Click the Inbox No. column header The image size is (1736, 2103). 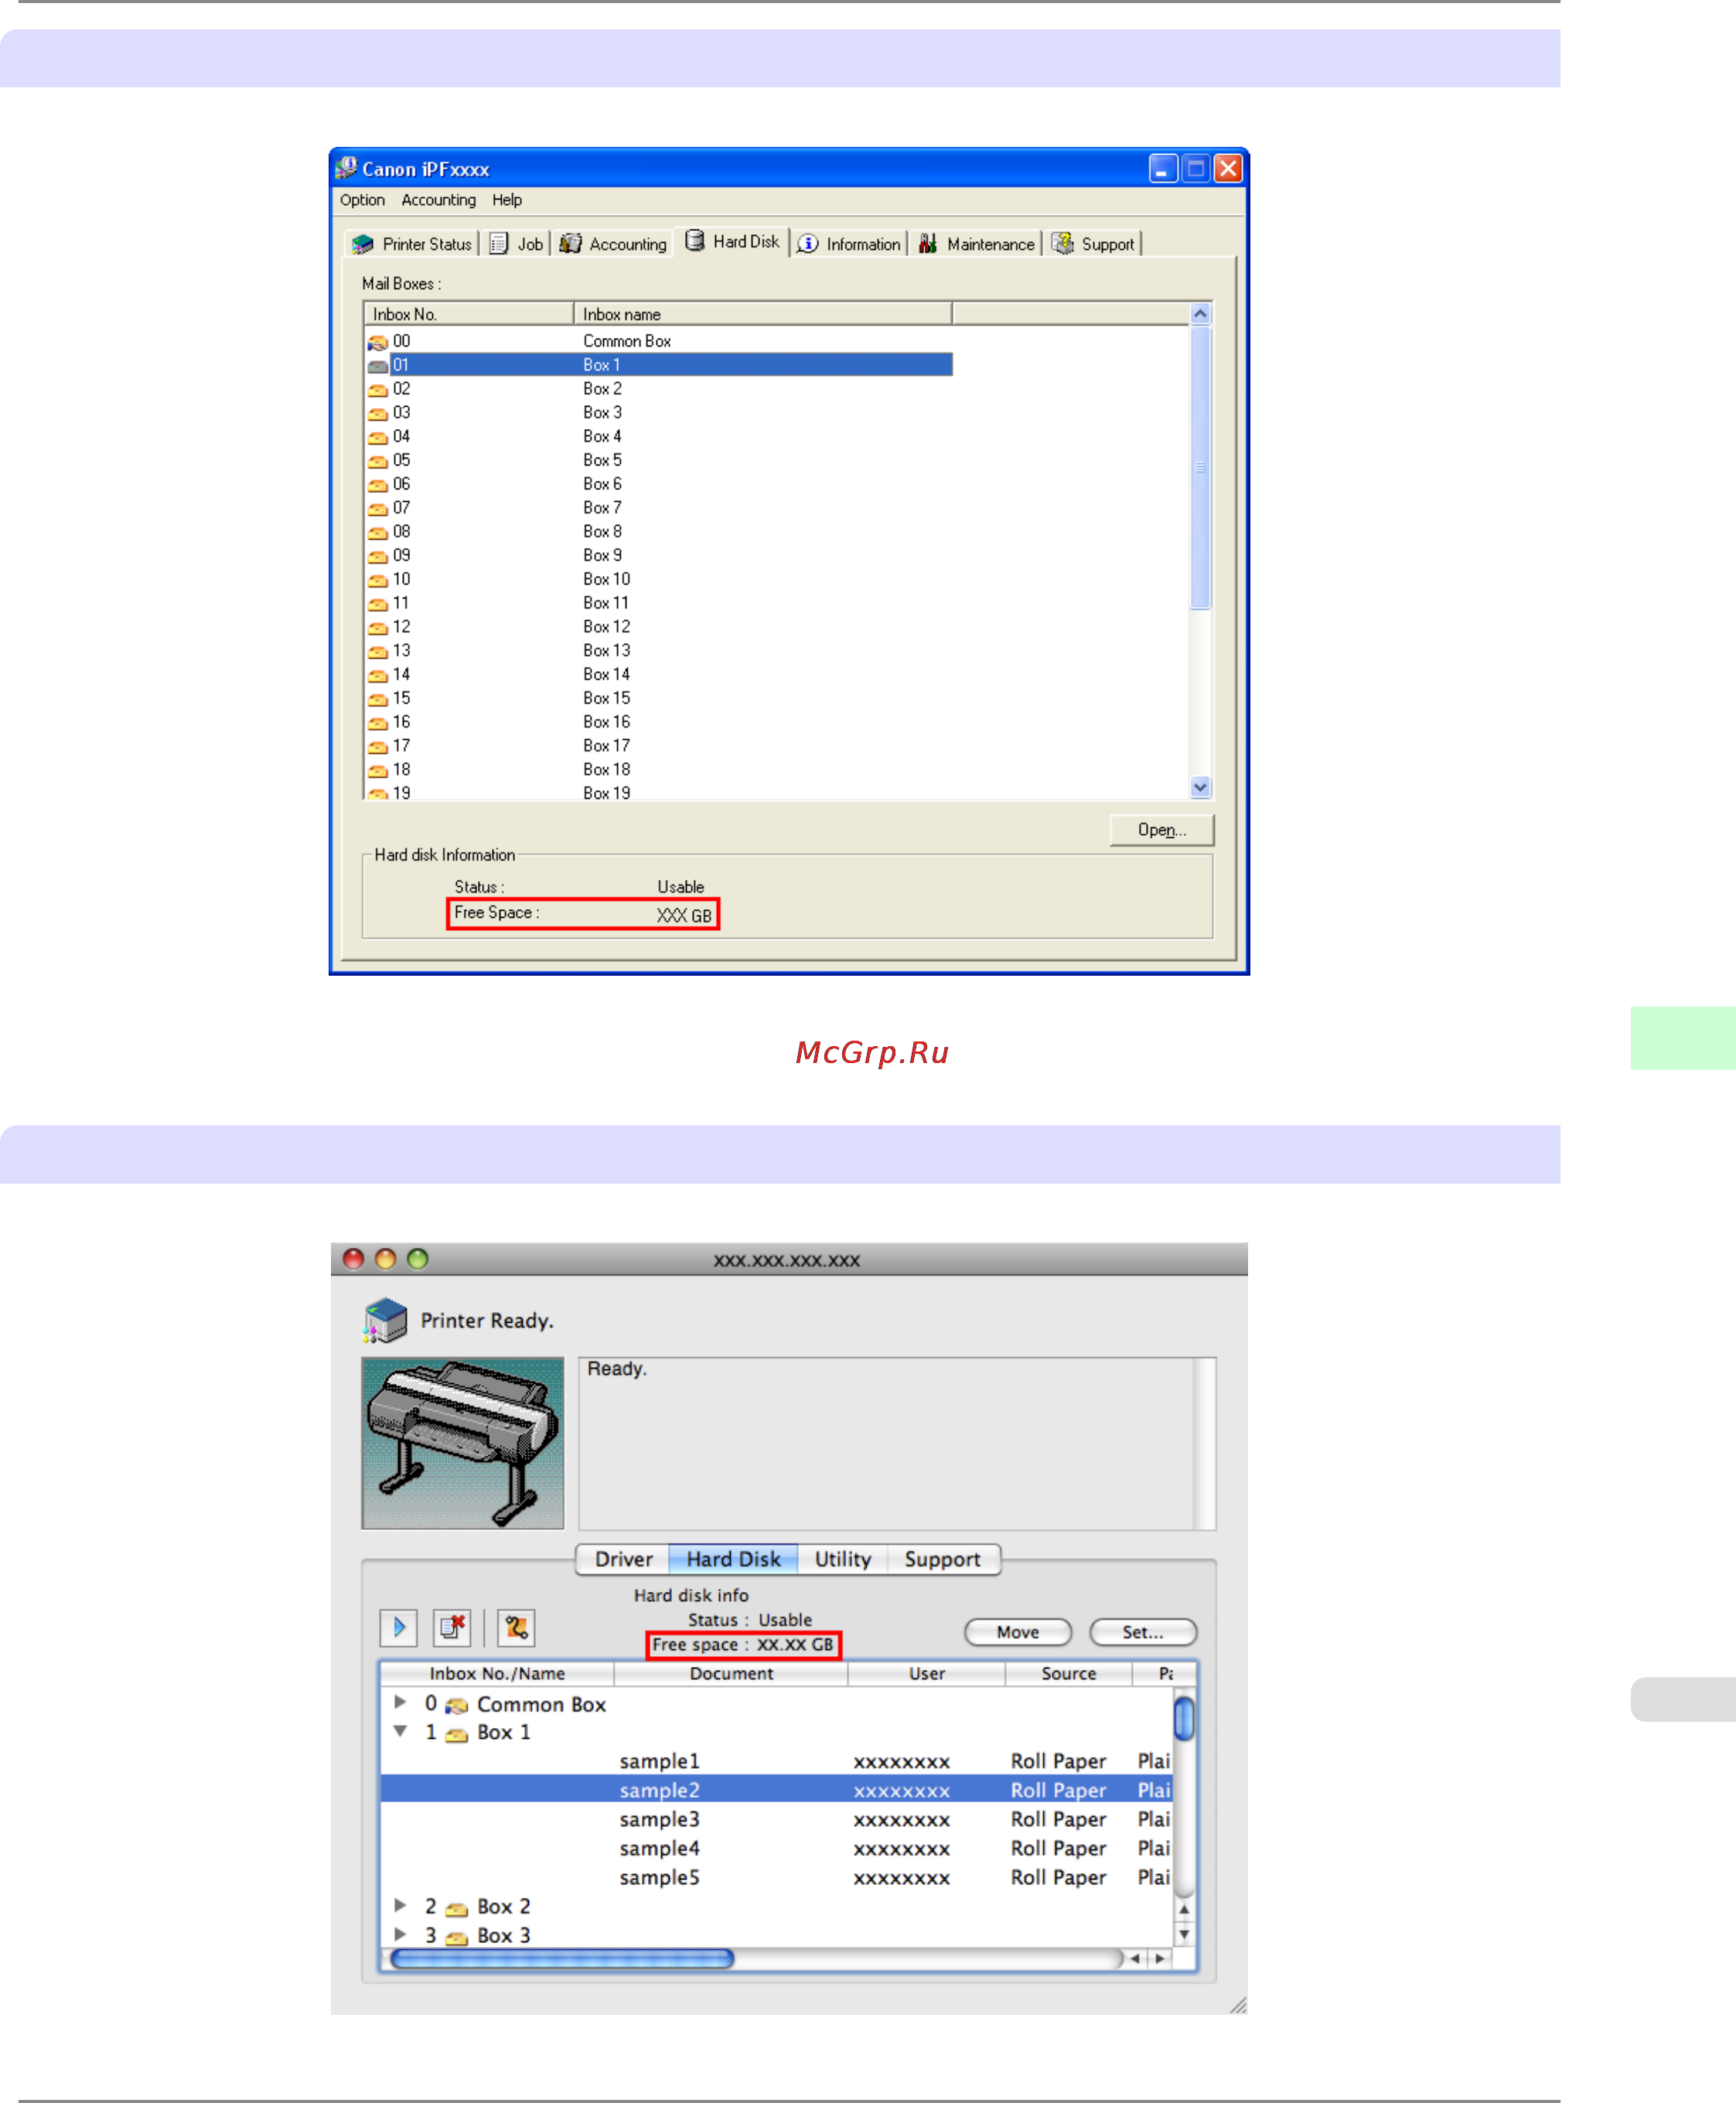pyautogui.click(x=469, y=314)
